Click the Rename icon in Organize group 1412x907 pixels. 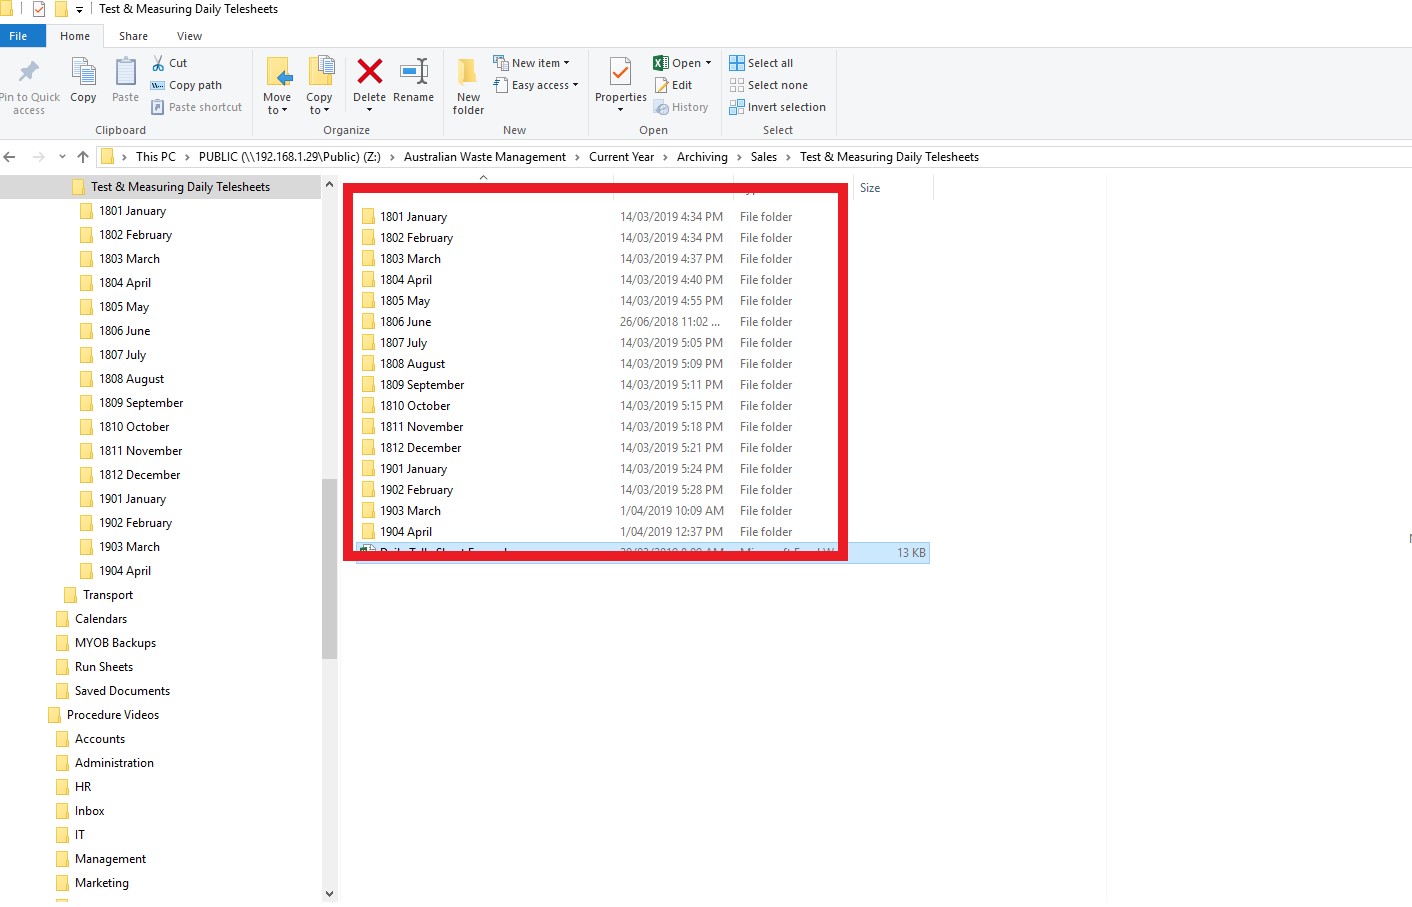414,71
